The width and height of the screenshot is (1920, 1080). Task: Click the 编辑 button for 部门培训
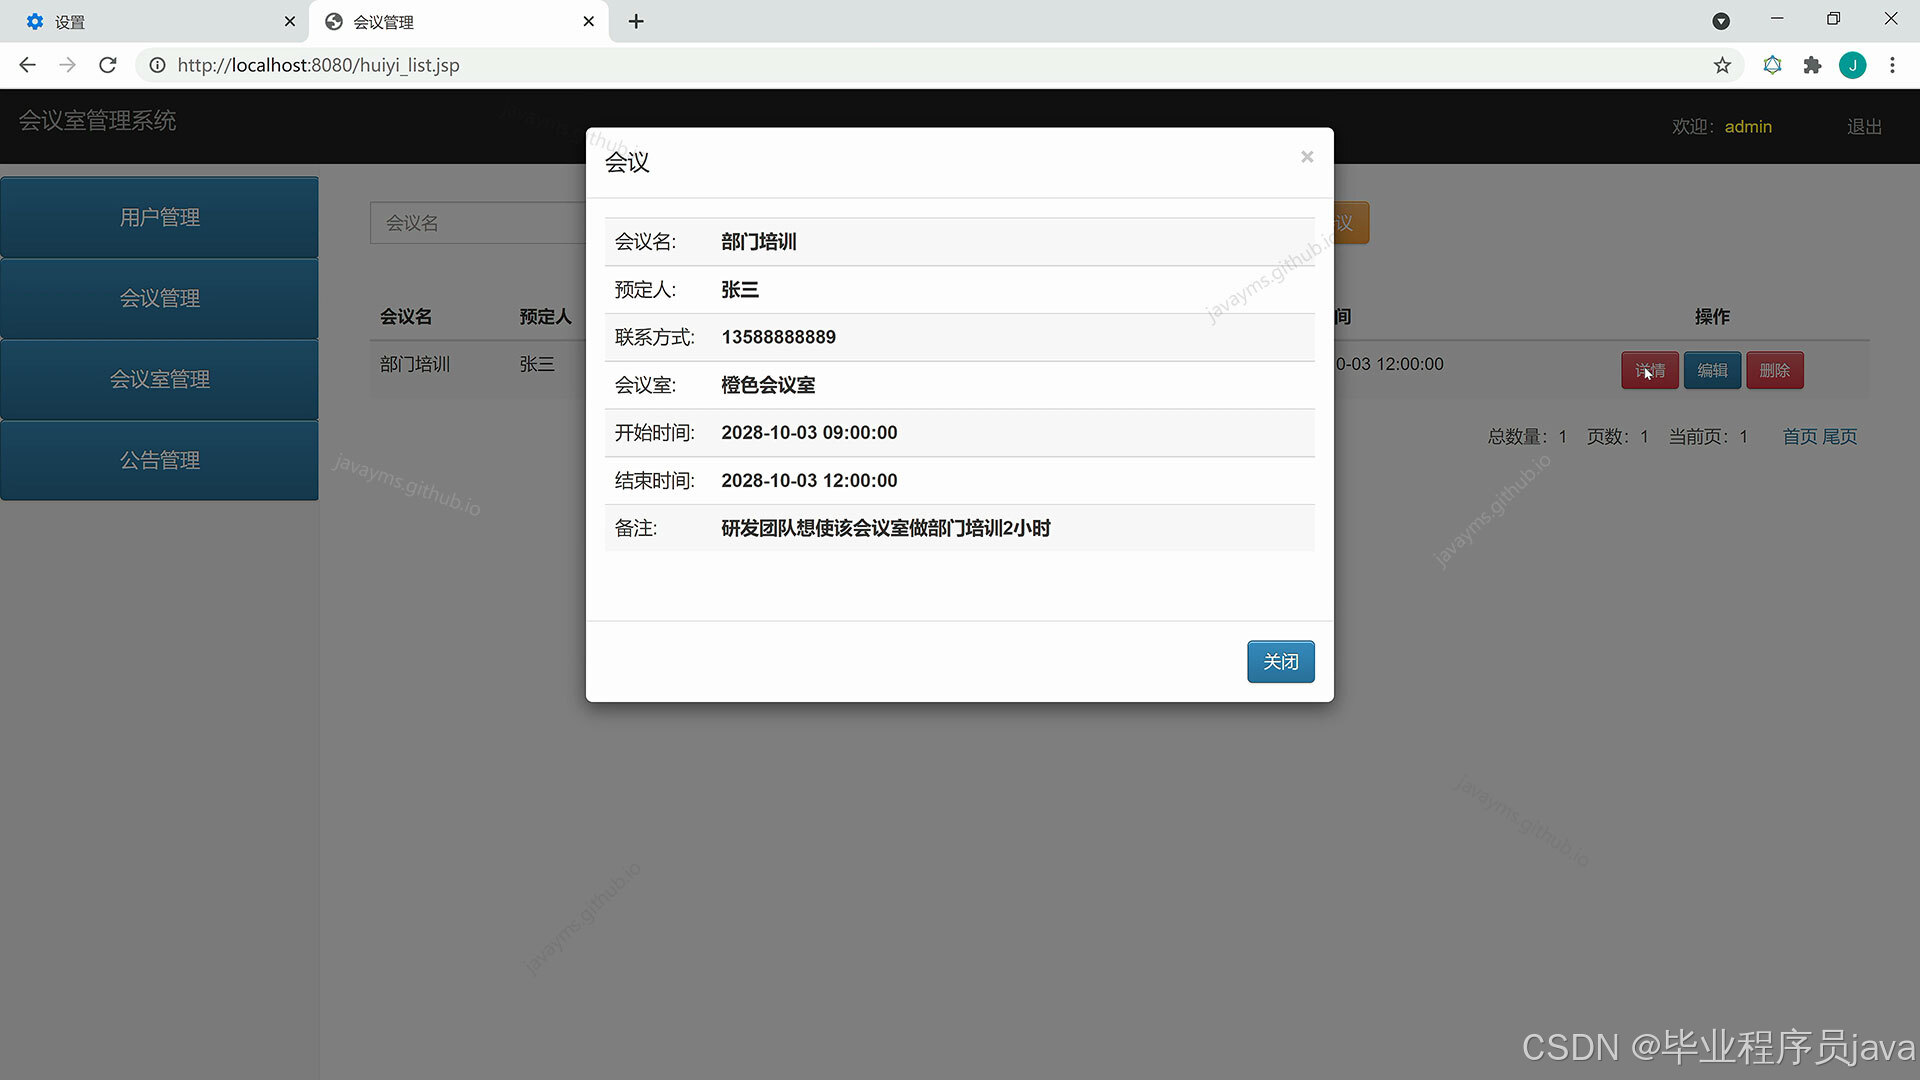click(x=1712, y=370)
